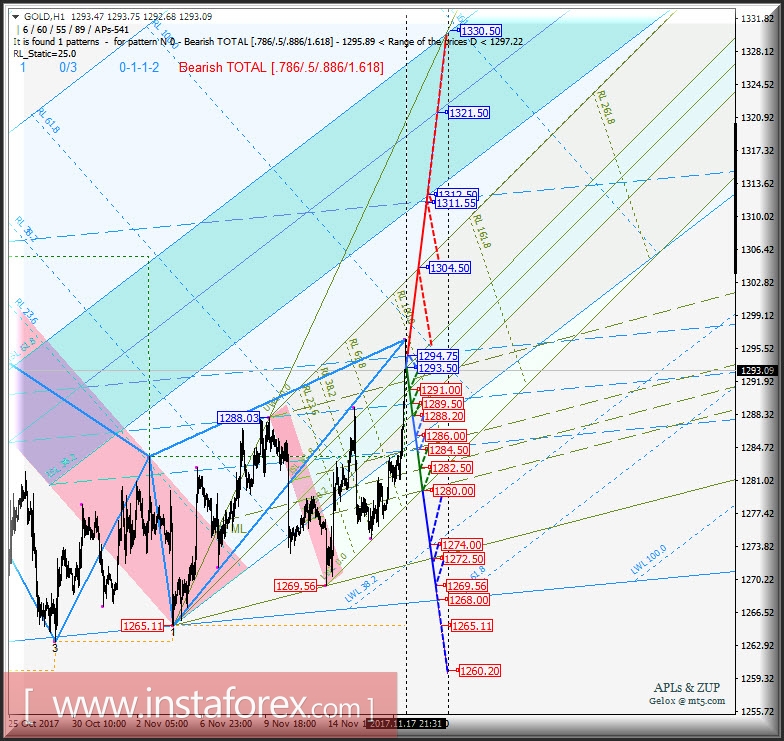
Task: Click the 9 Nov 18:00 date label
Action: (290, 724)
